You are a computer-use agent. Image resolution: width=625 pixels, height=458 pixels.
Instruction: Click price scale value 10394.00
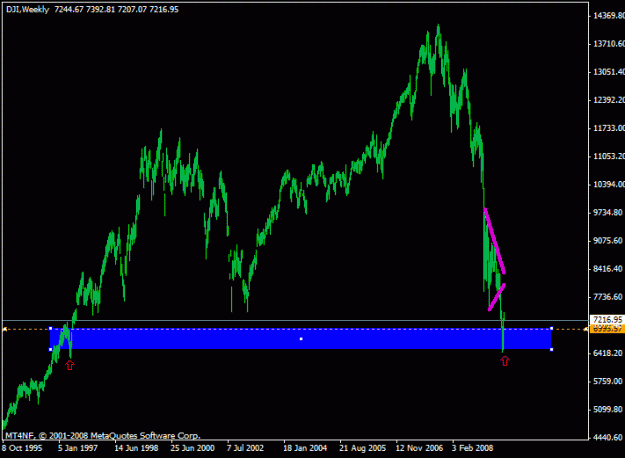point(609,184)
